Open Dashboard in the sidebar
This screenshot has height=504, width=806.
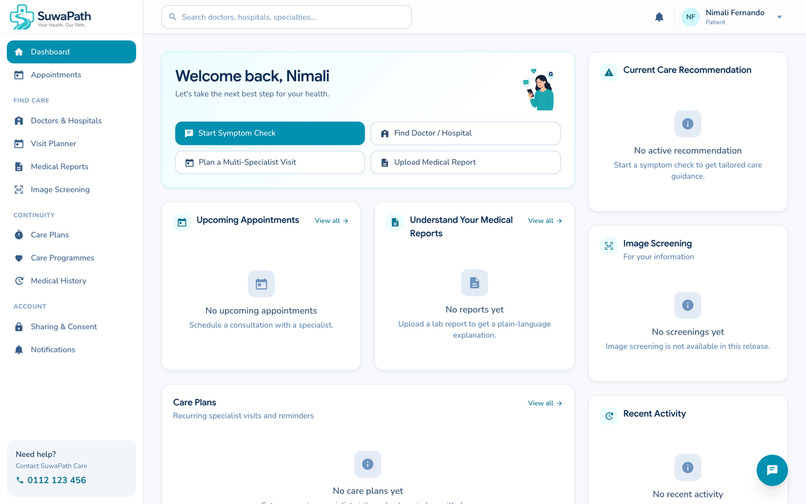(71, 52)
